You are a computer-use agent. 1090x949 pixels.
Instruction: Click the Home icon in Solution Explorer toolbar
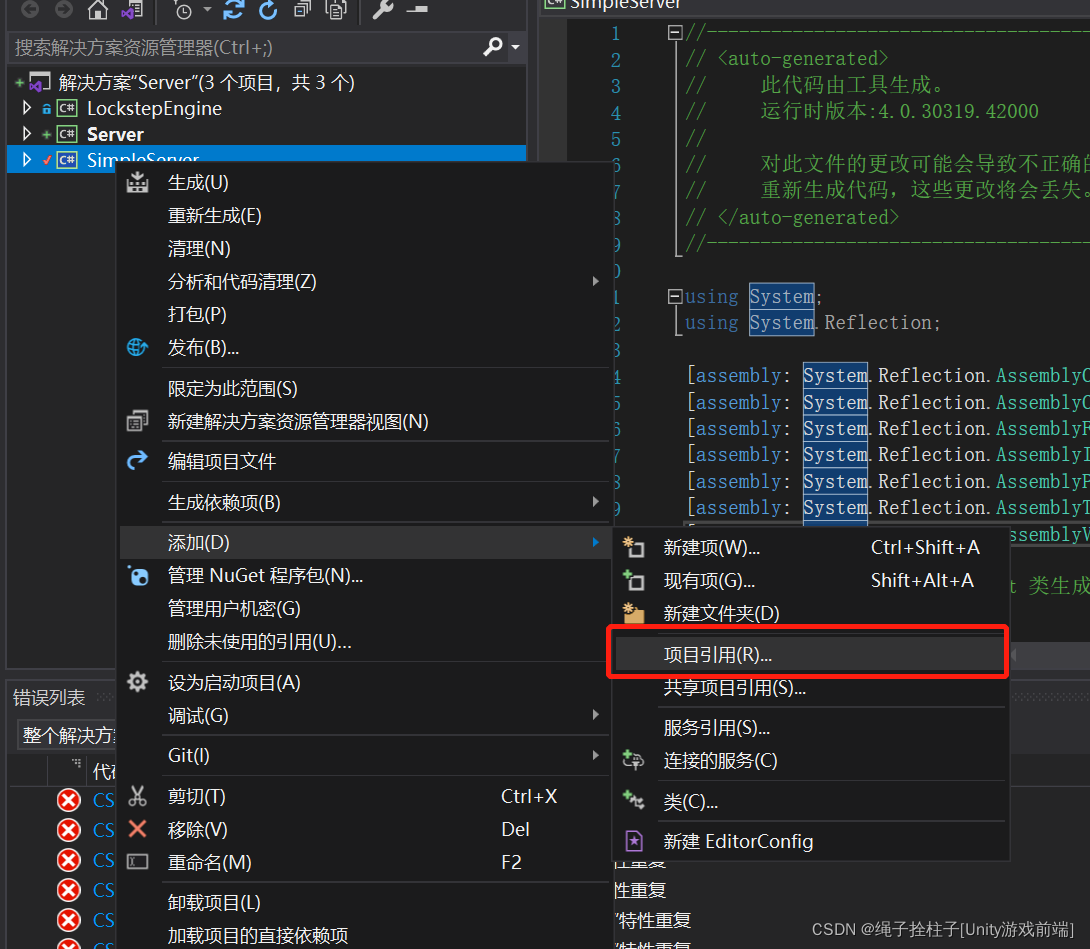point(97,10)
